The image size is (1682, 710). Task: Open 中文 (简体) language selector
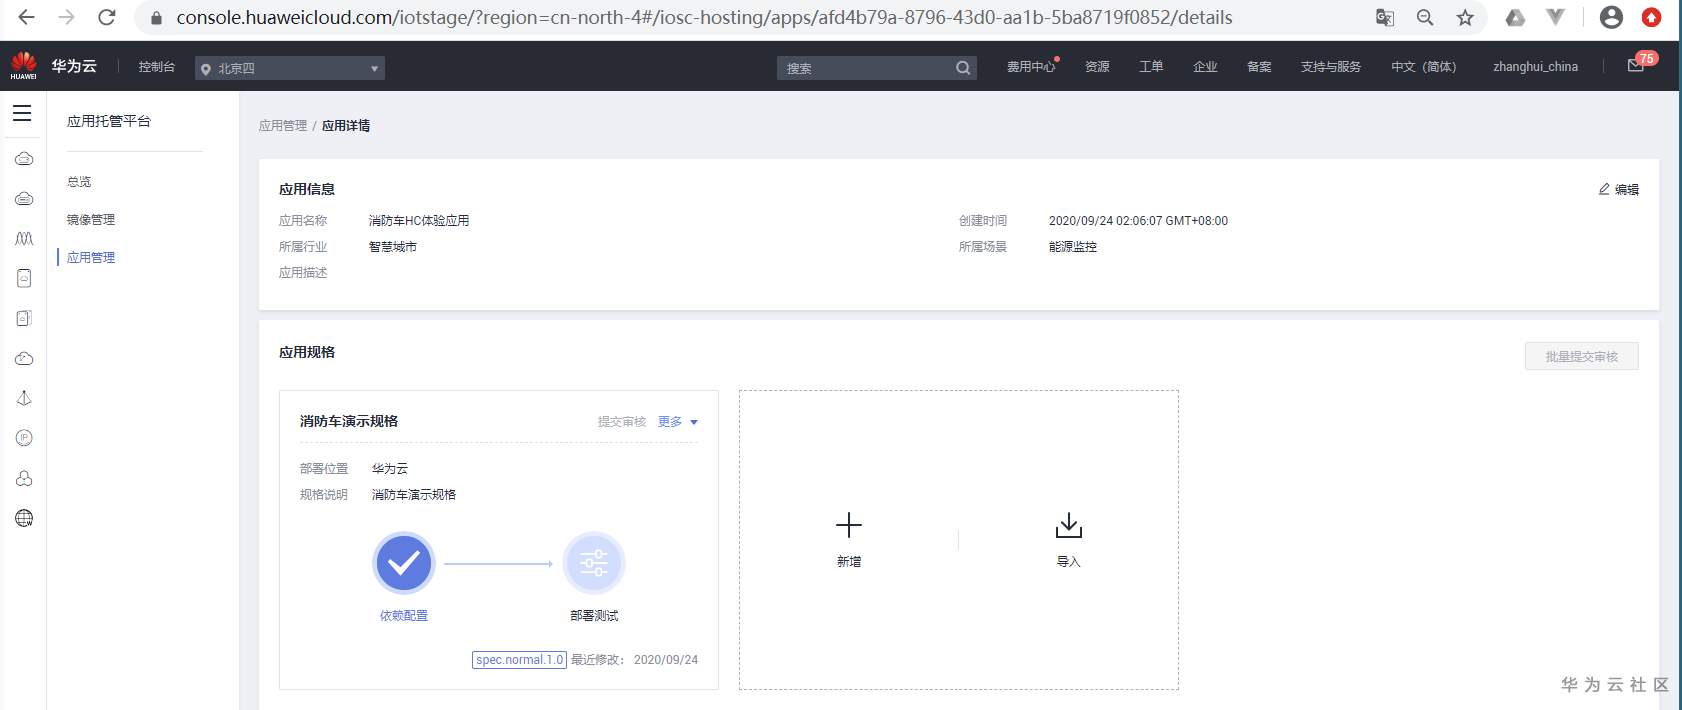[x=1423, y=67]
